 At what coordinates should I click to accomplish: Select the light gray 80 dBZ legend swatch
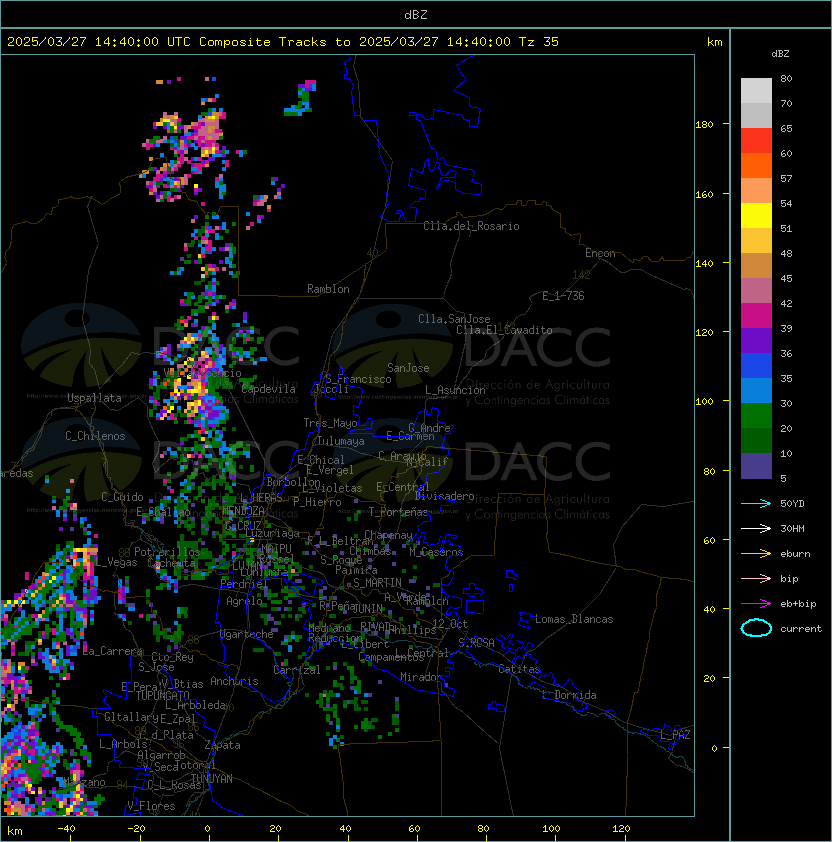tap(756, 91)
